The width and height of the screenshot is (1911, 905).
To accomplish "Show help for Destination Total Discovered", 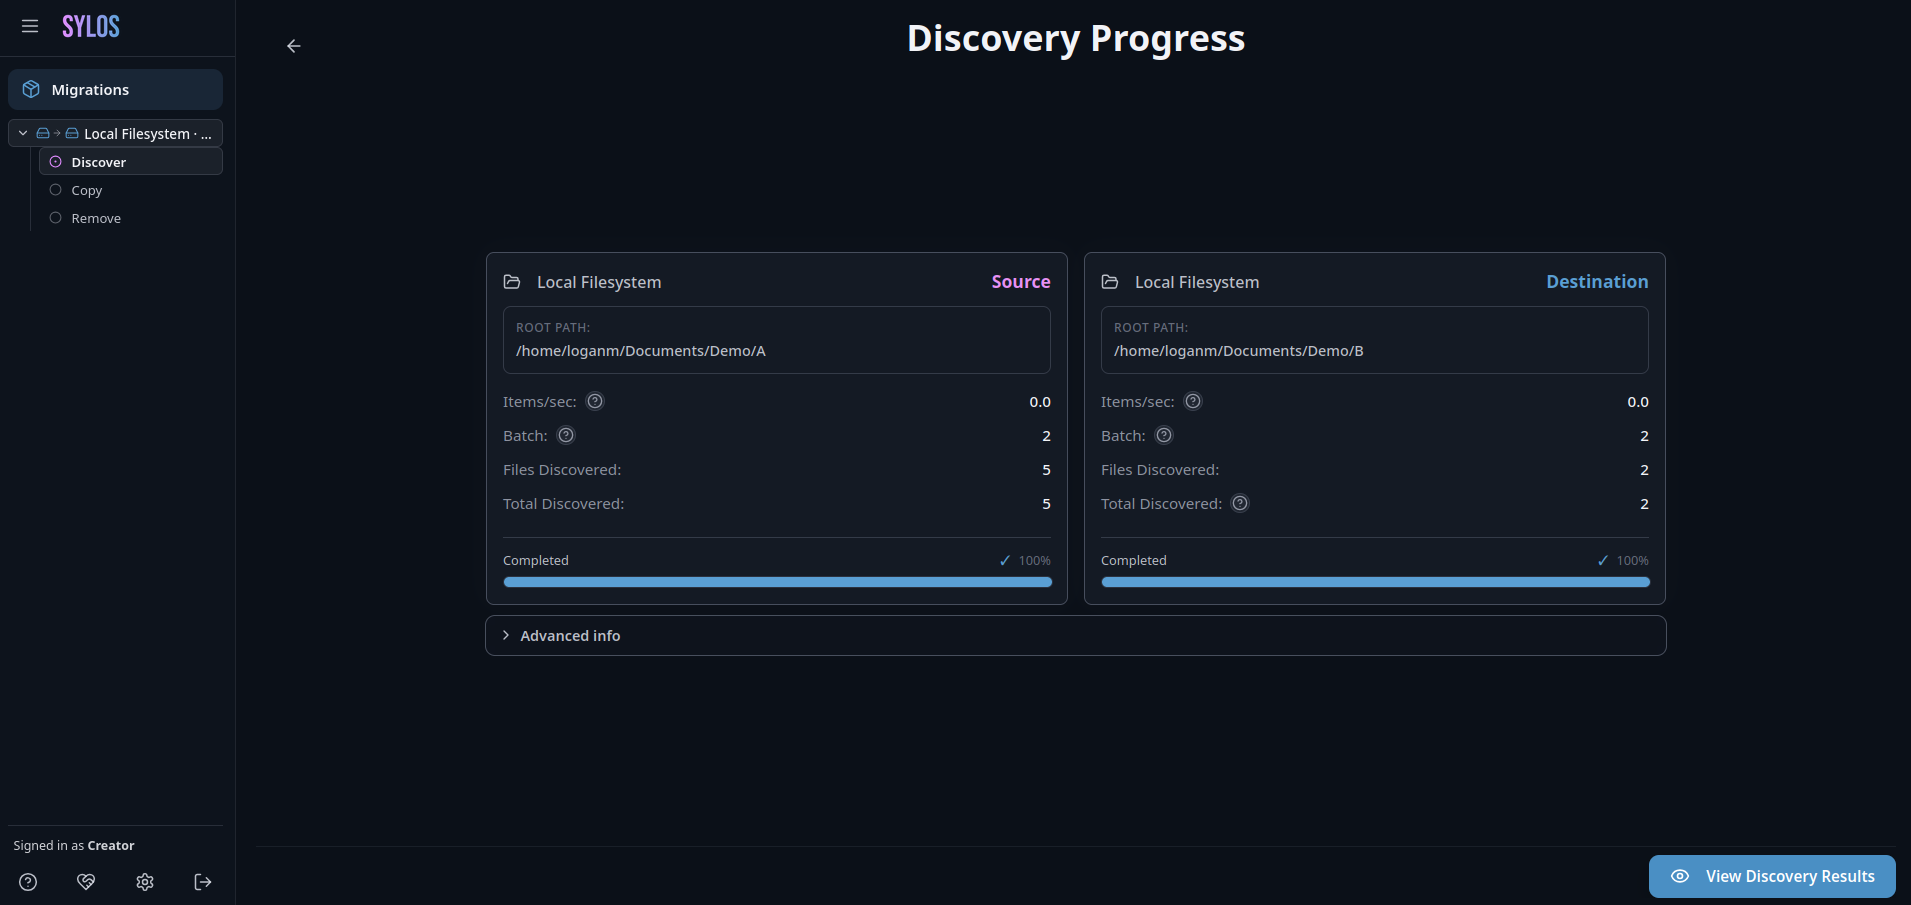I will (1240, 503).
